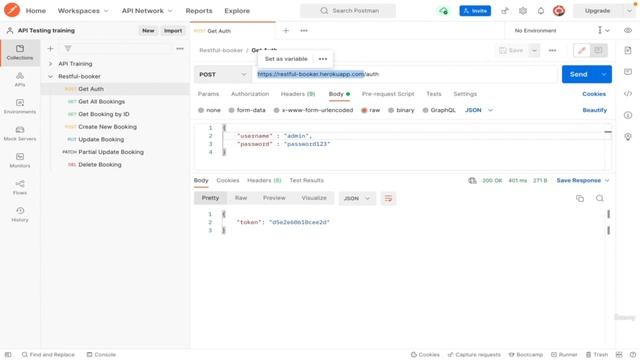The height and width of the screenshot is (360, 640).
Task: Switch to the response Cookies tab
Action: 227,180
